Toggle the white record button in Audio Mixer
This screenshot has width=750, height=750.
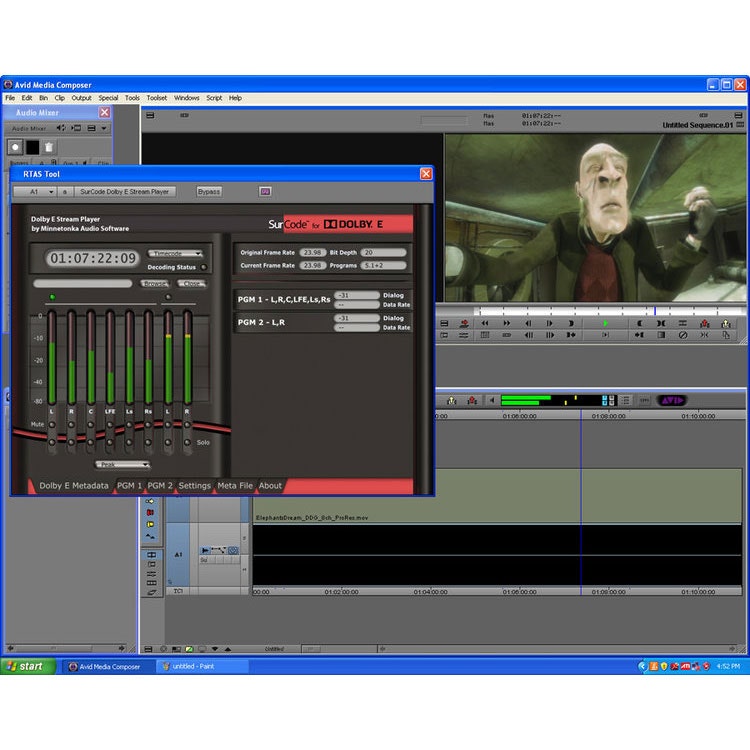point(15,147)
